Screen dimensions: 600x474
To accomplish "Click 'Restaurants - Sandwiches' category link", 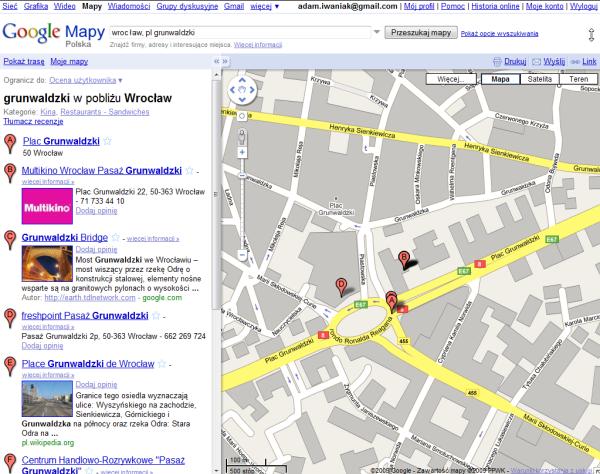I will click(x=105, y=112).
